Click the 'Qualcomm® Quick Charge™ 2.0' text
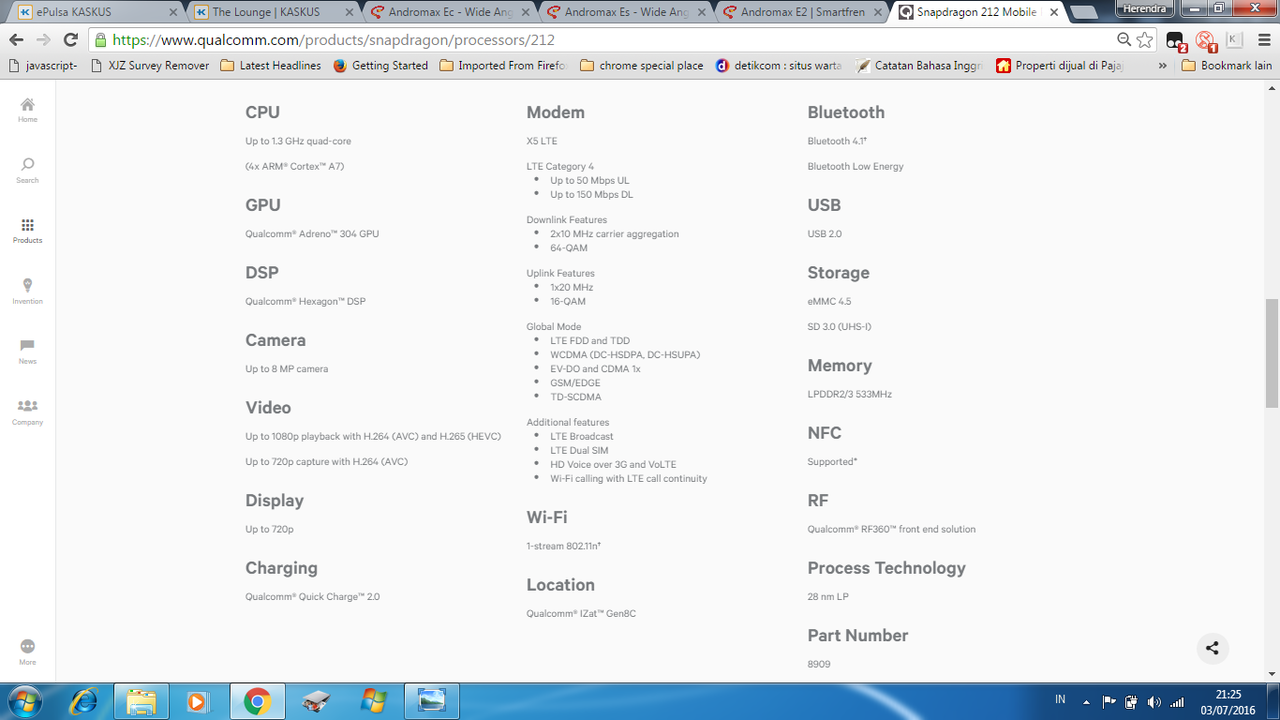 312,597
